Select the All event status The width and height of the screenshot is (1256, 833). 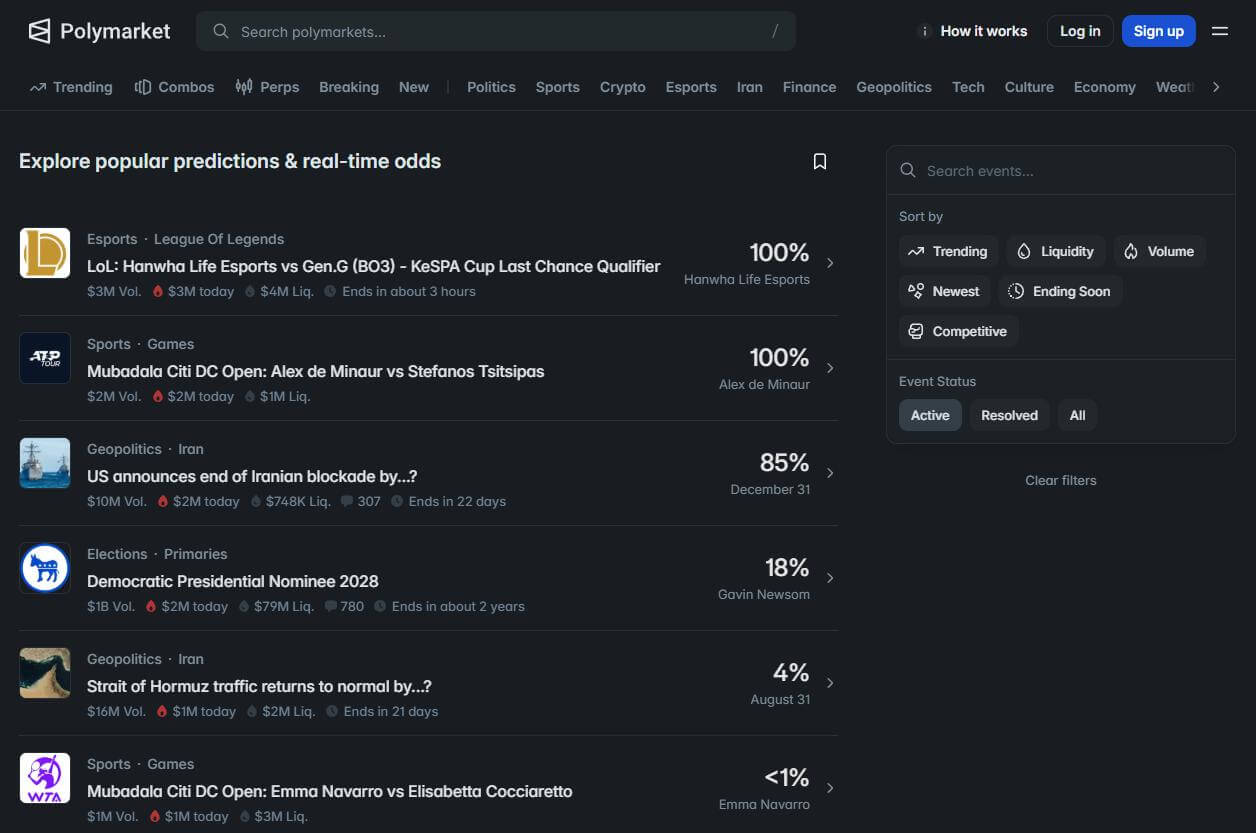pos(1077,415)
